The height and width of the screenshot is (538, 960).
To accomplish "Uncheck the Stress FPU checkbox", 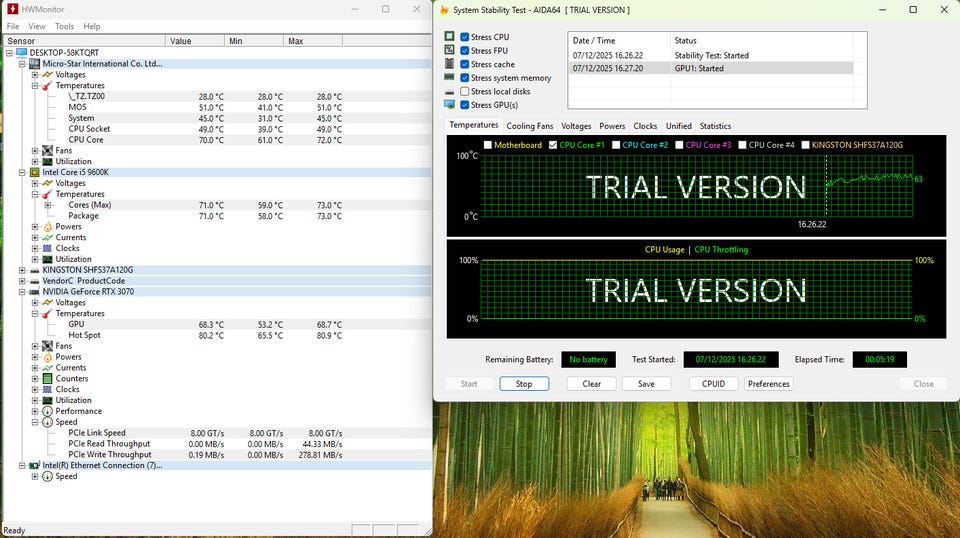I will pos(464,50).
